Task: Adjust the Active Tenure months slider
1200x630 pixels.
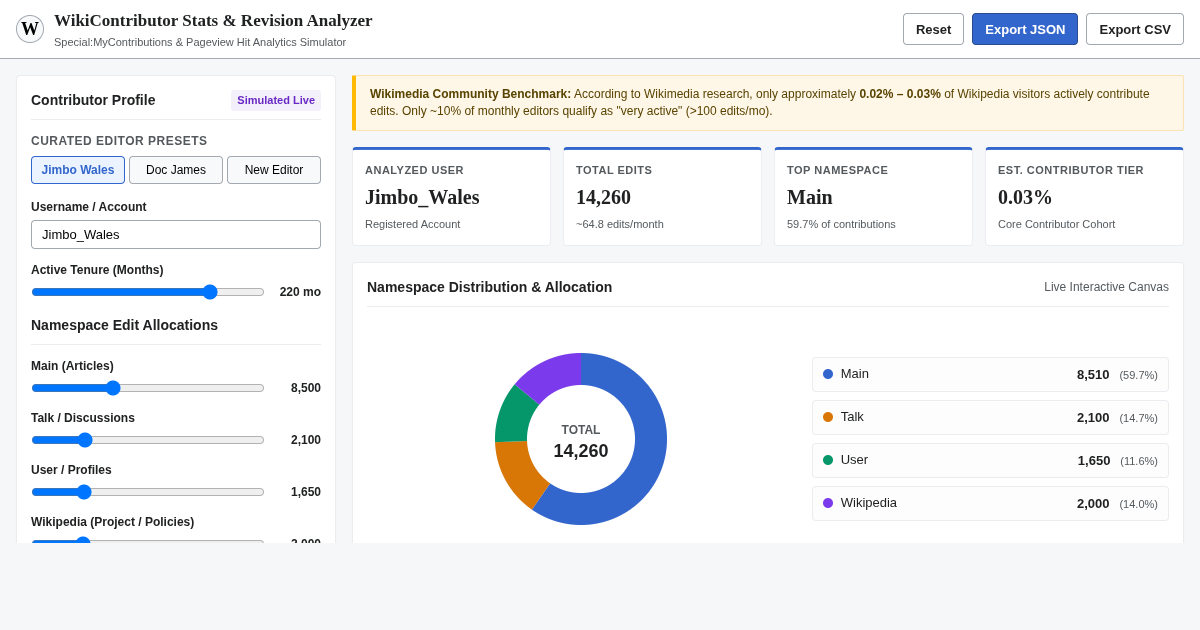Action: [x=148, y=292]
